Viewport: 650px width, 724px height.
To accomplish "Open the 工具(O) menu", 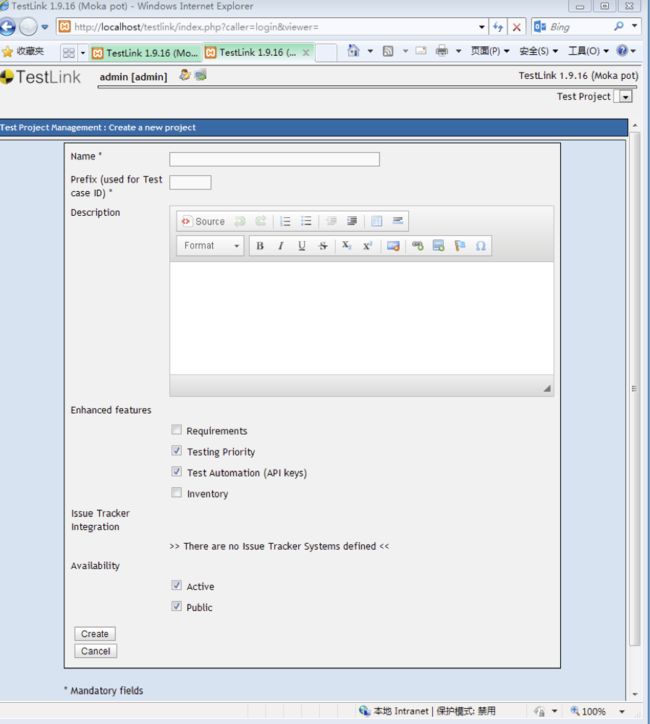I will tap(589, 51).
